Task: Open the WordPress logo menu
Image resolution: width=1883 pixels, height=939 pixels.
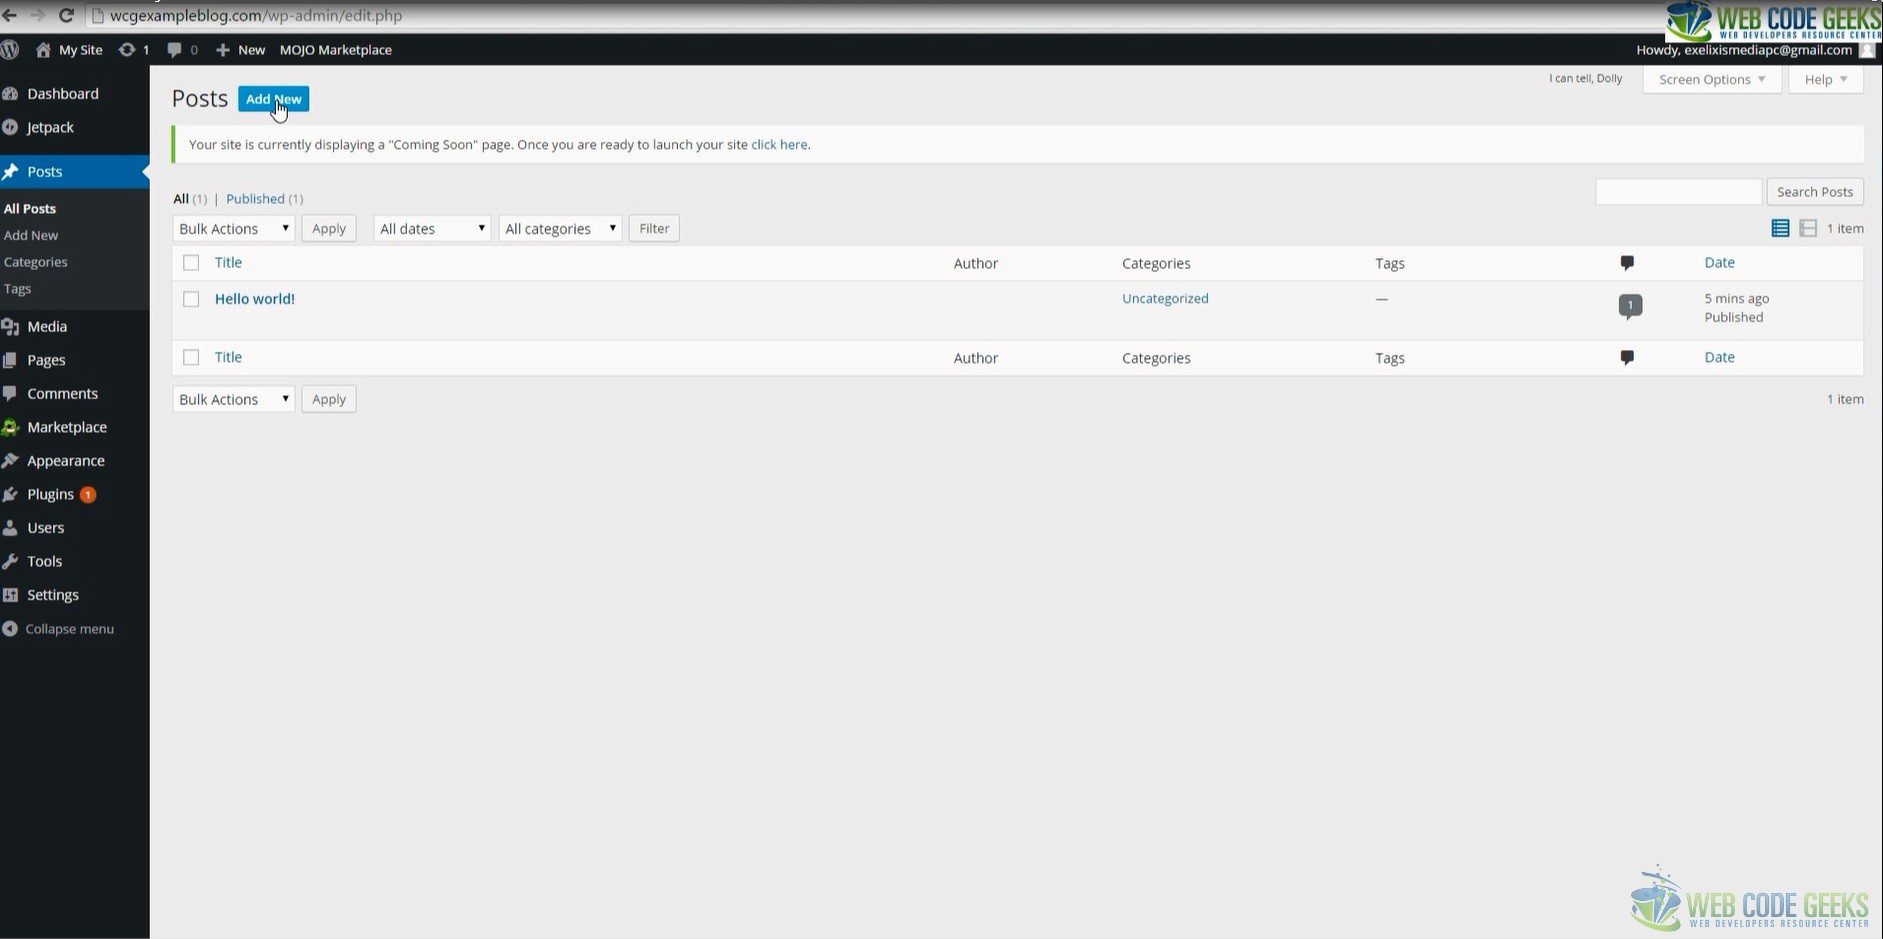Action: (x=10, y=49)
